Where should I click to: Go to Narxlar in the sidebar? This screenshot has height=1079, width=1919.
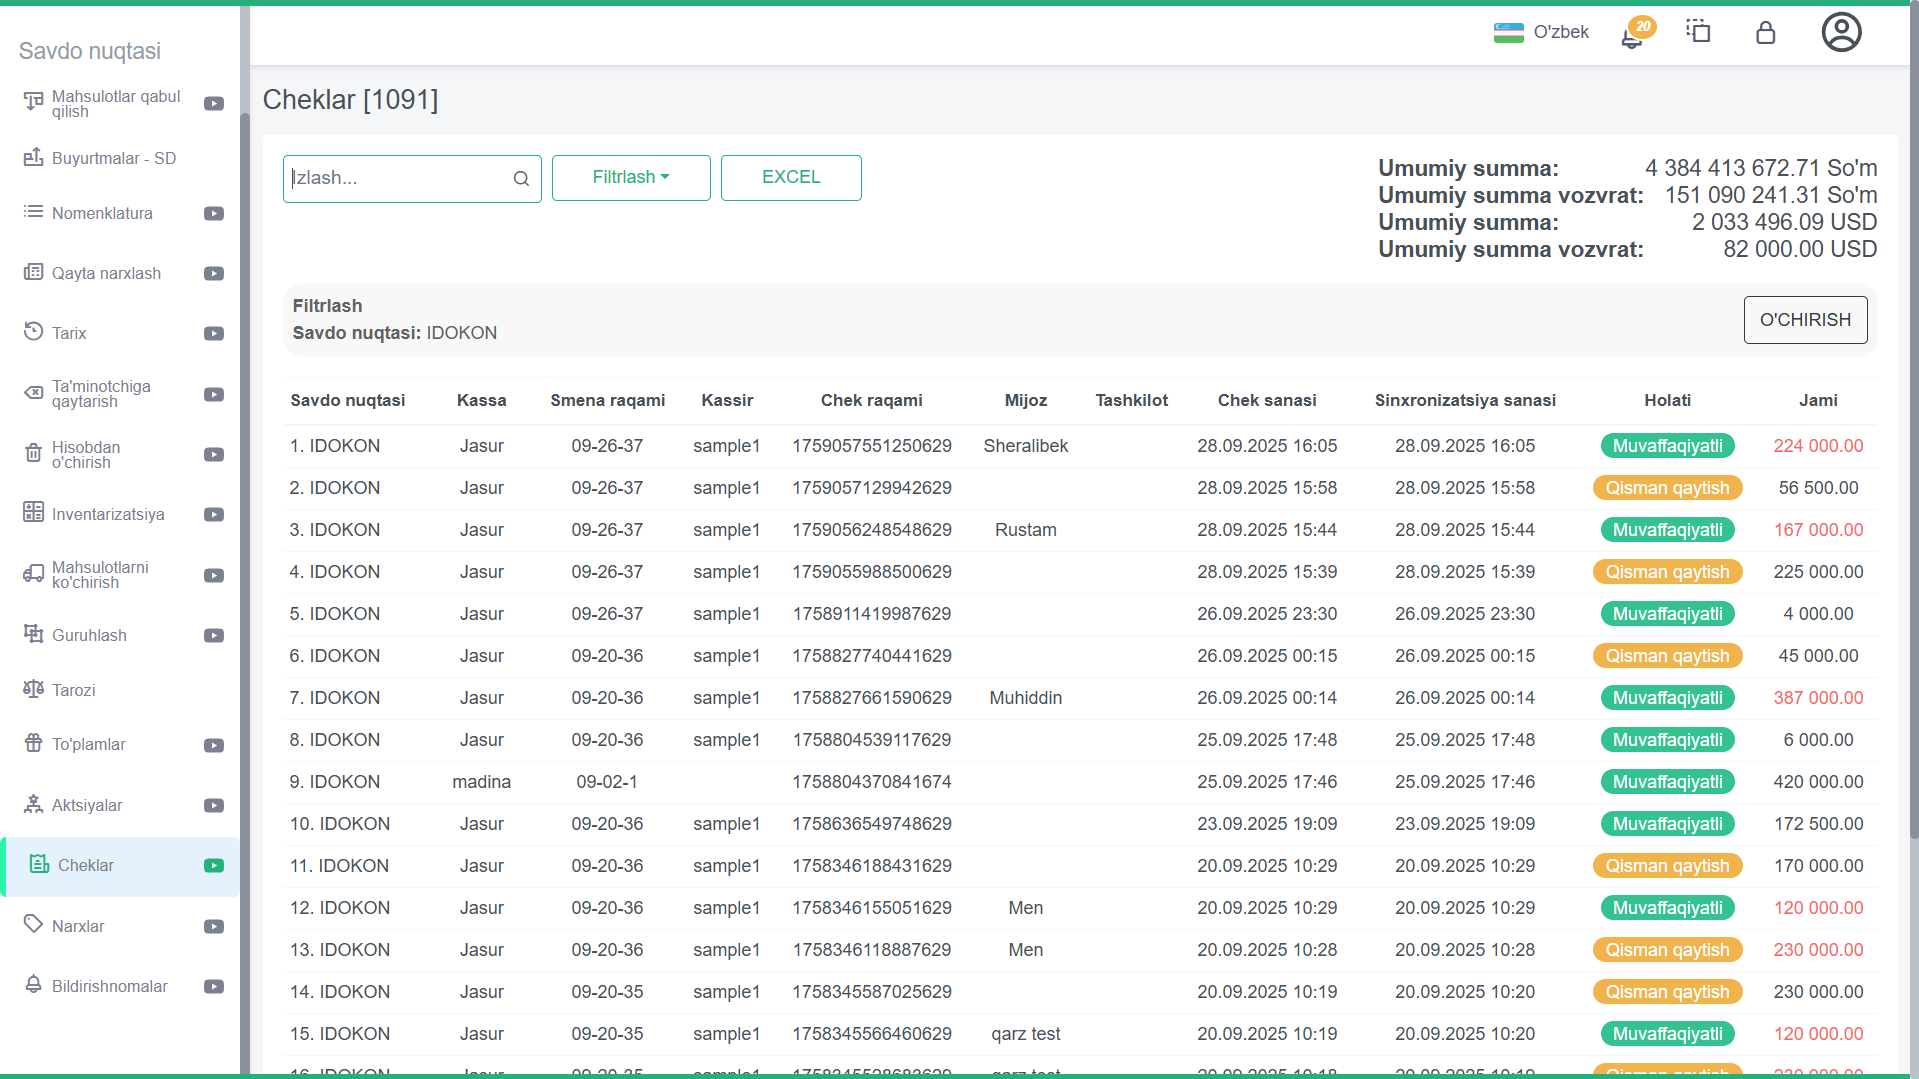[x=78, y=926]
